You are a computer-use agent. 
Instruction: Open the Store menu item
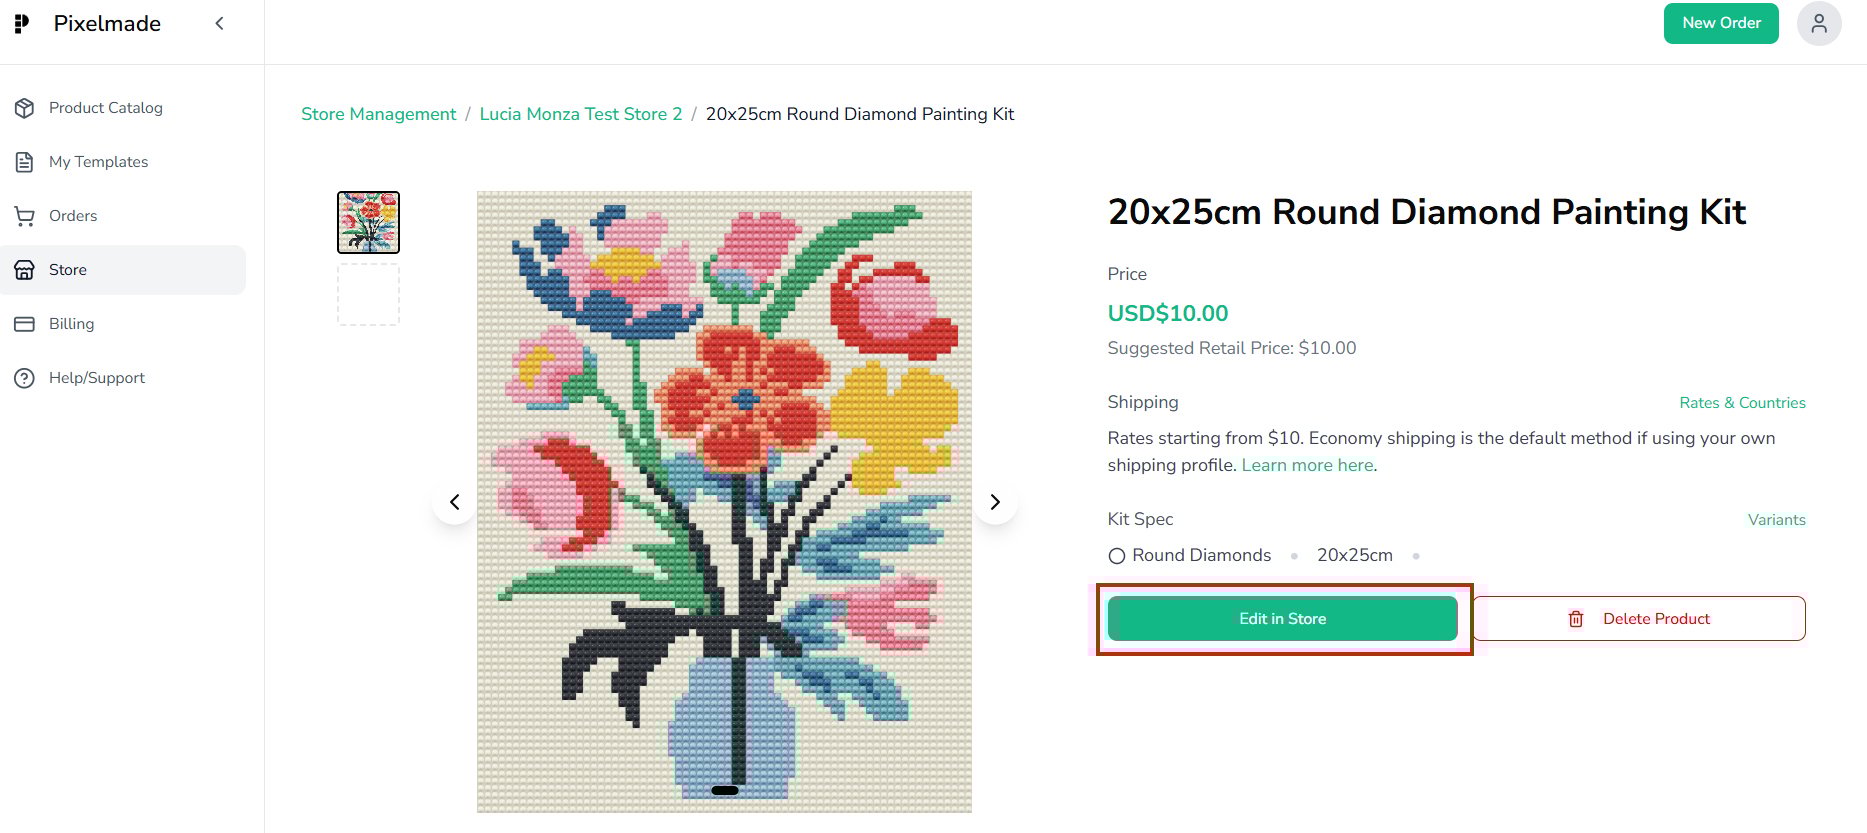click(68, 270)
